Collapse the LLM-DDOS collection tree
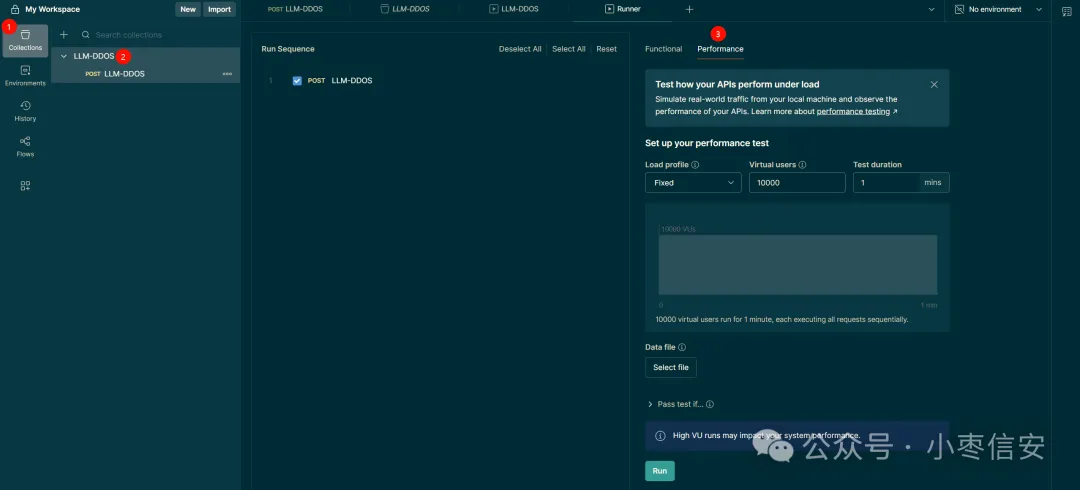Screen dimensions: 1080x490 click(x=64, y=56)
